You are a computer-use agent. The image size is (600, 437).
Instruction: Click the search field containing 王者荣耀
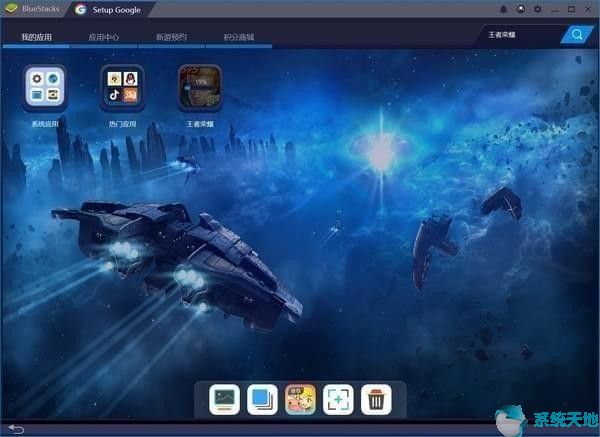point(520,35)
